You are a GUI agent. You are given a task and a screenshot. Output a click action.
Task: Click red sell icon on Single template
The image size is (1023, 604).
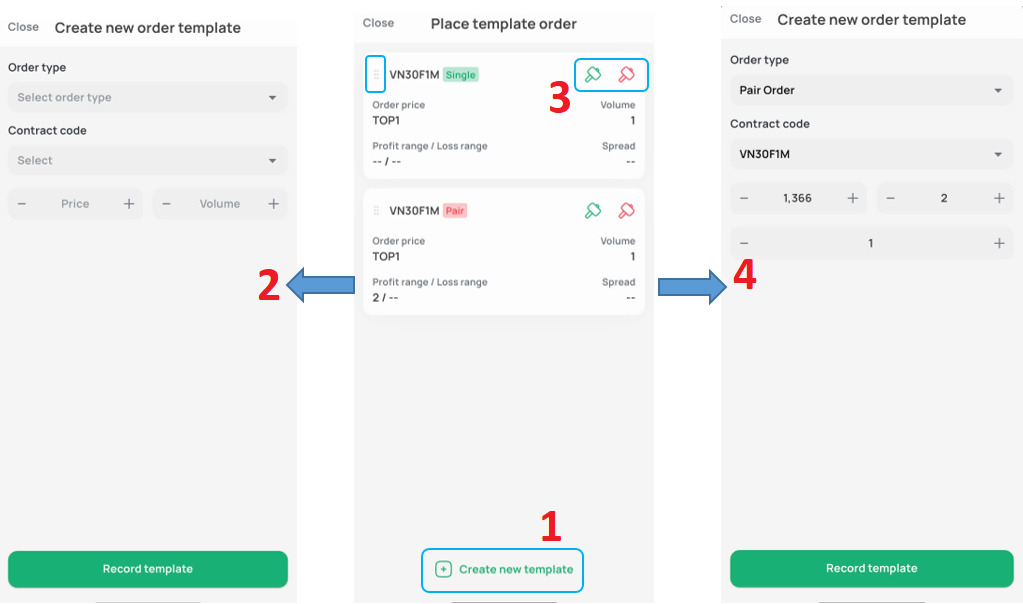(626, 74)
